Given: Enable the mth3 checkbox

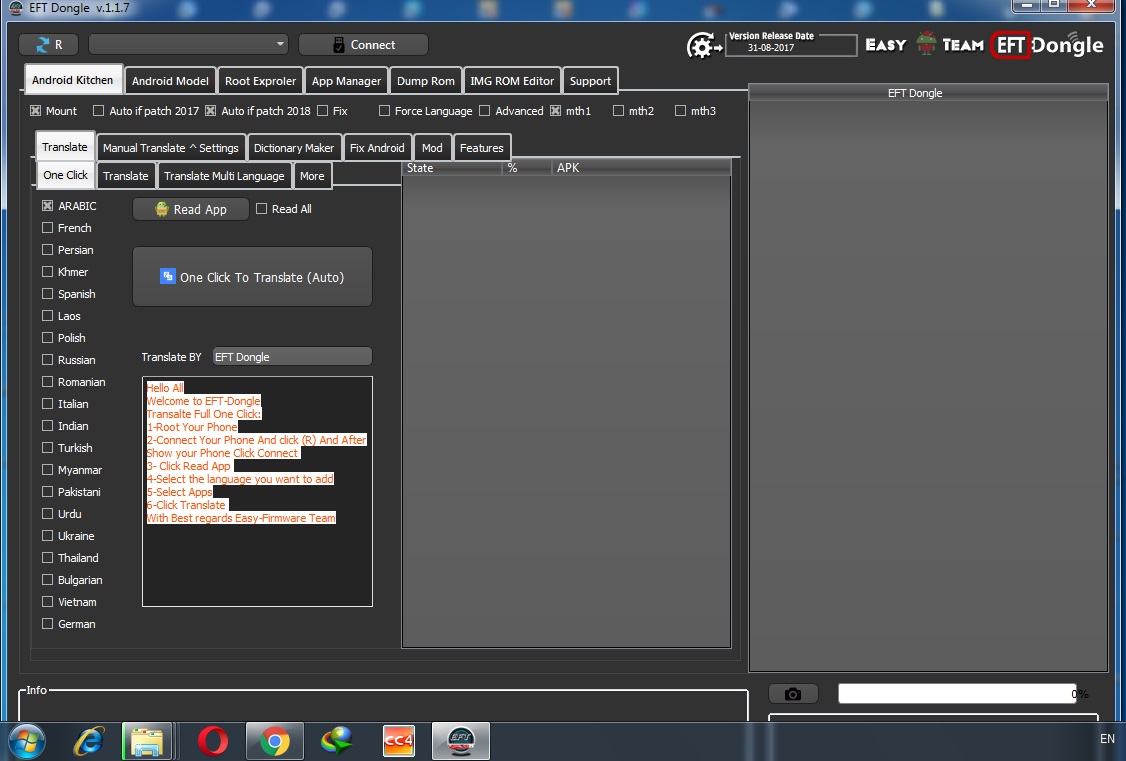Looking at the screenshot, I should coord(680,111).
